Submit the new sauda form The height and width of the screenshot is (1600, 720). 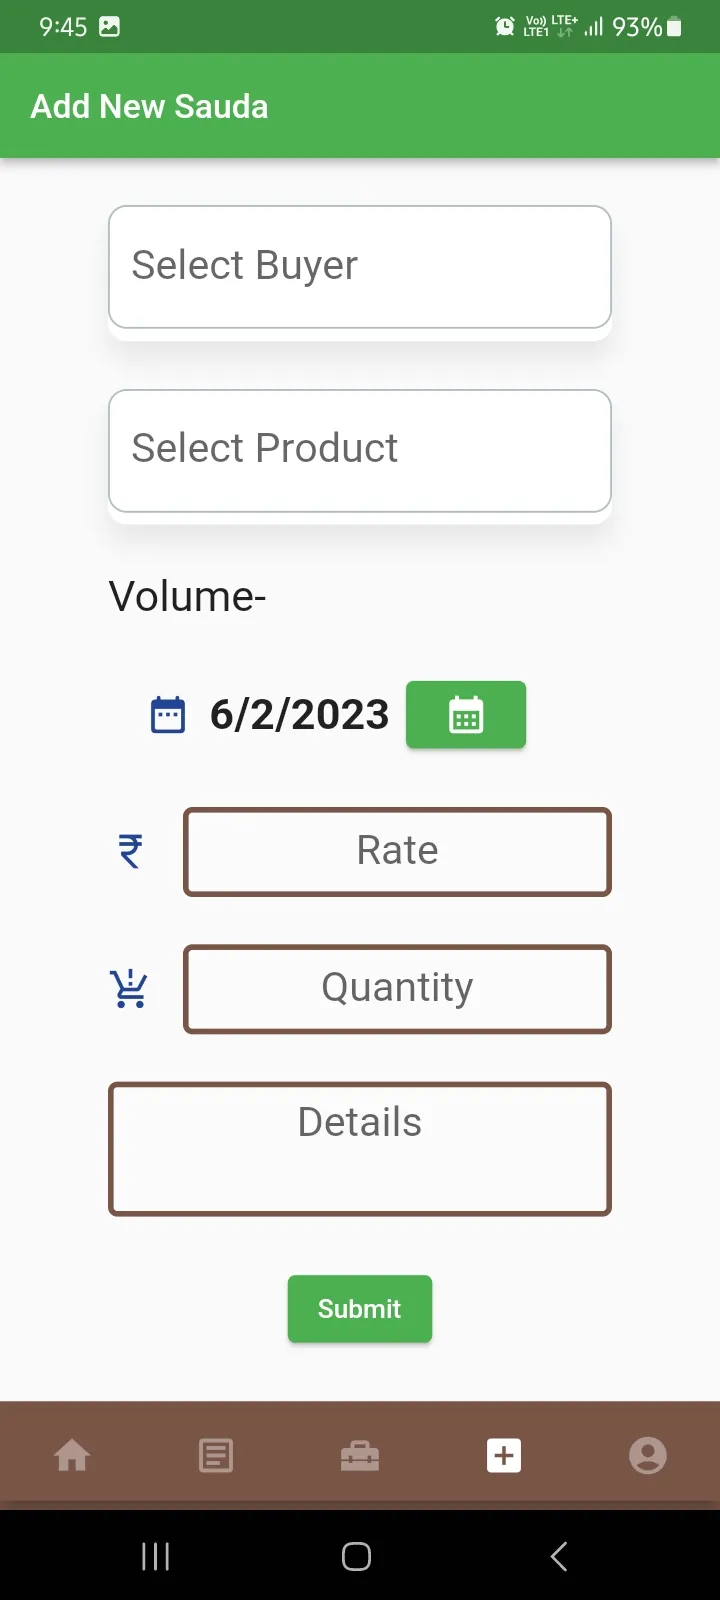(x=360, y=1309)
